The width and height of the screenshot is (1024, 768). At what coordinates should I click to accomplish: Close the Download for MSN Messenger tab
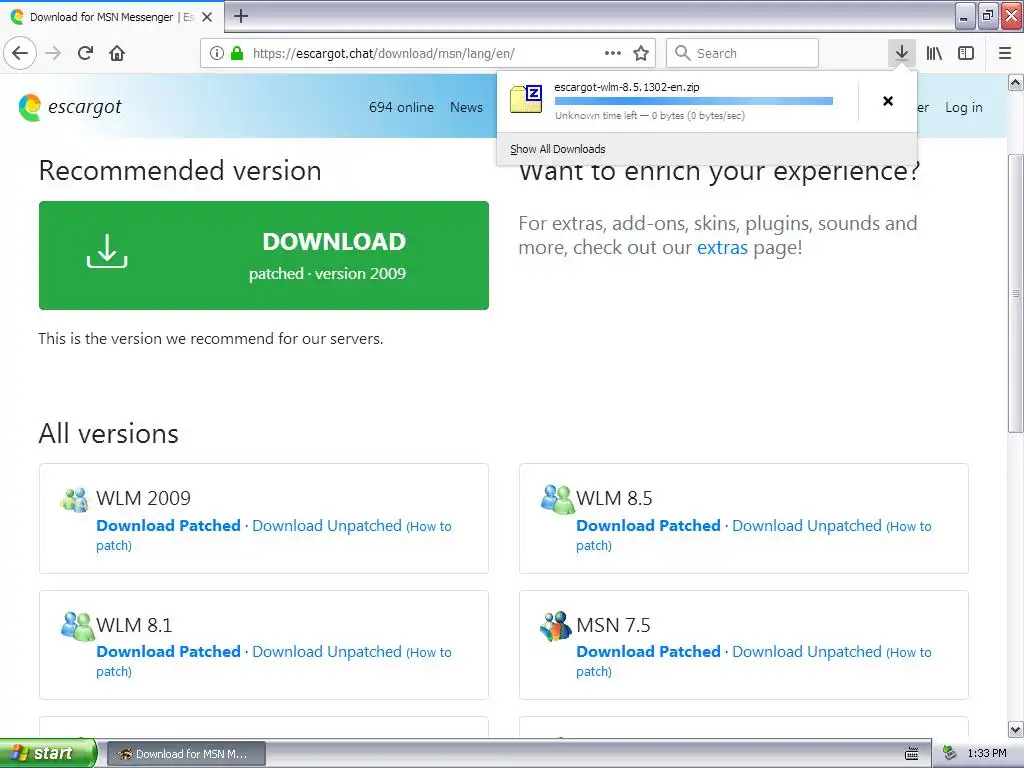point(207,17)
